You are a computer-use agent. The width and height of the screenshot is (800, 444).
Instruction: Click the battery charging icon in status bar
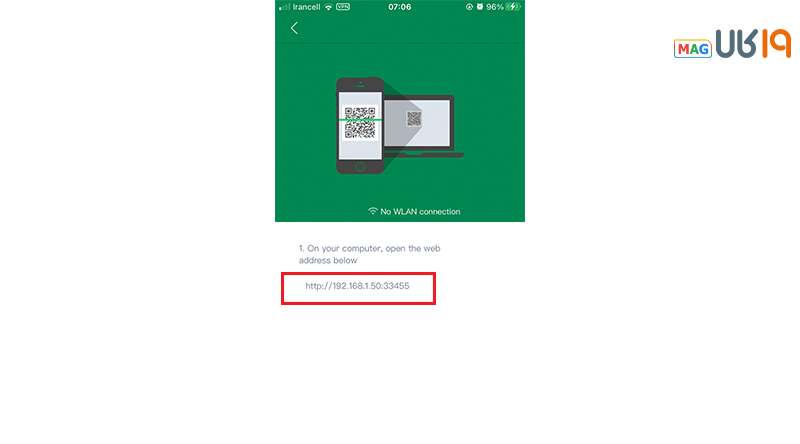pos(513,7)
